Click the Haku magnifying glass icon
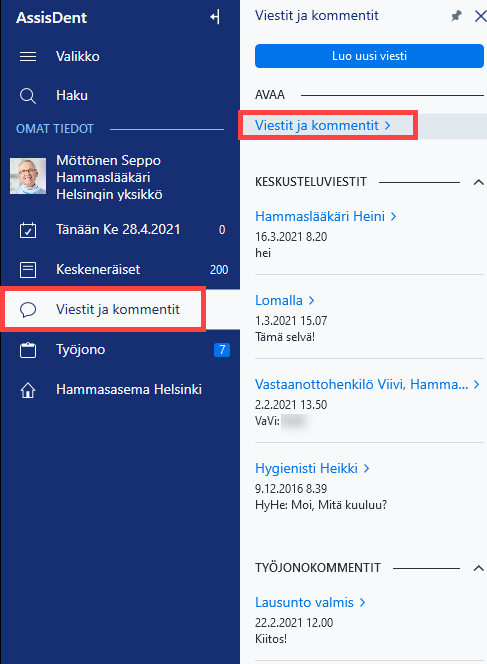The image size is (487, 664). pyautogui.click(x=28, y=96)
